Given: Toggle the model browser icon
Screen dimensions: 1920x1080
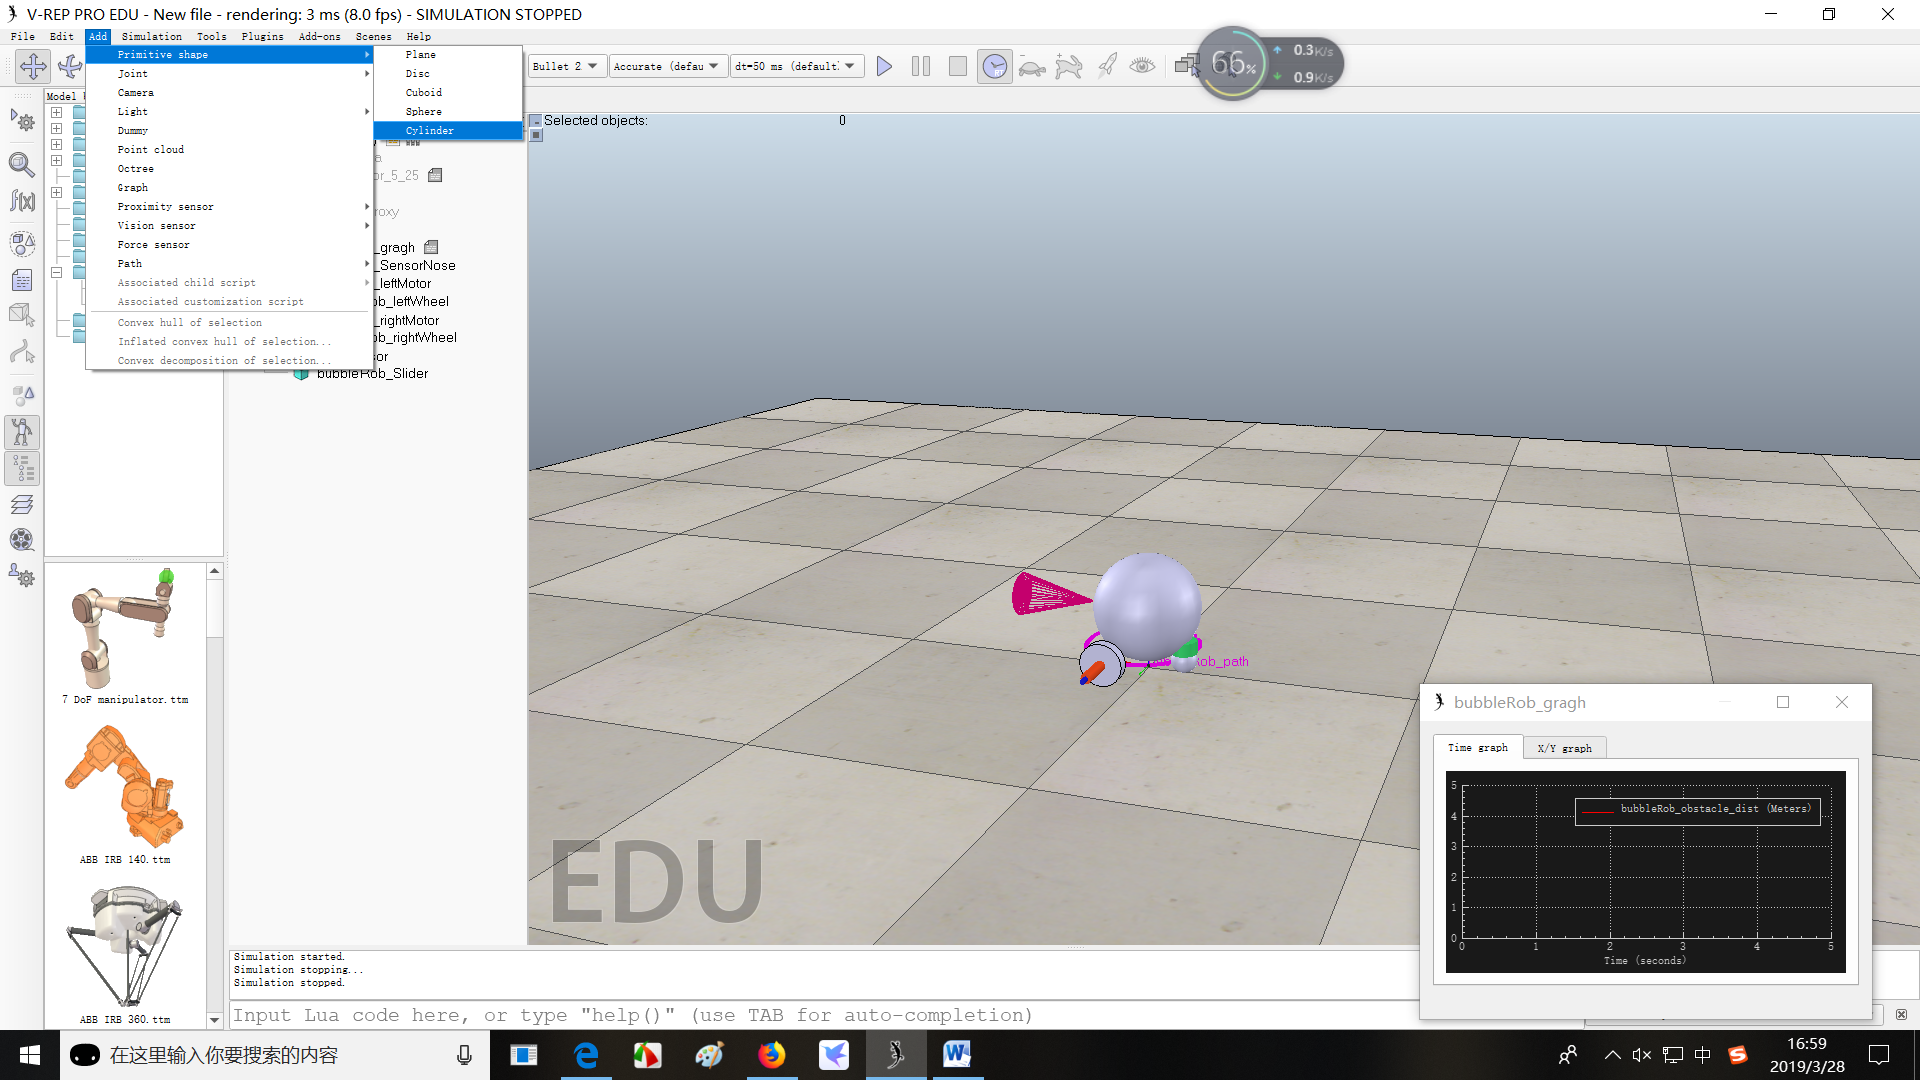Looking at the screenshot, I should pyautogui.click(x=22, y=432).
